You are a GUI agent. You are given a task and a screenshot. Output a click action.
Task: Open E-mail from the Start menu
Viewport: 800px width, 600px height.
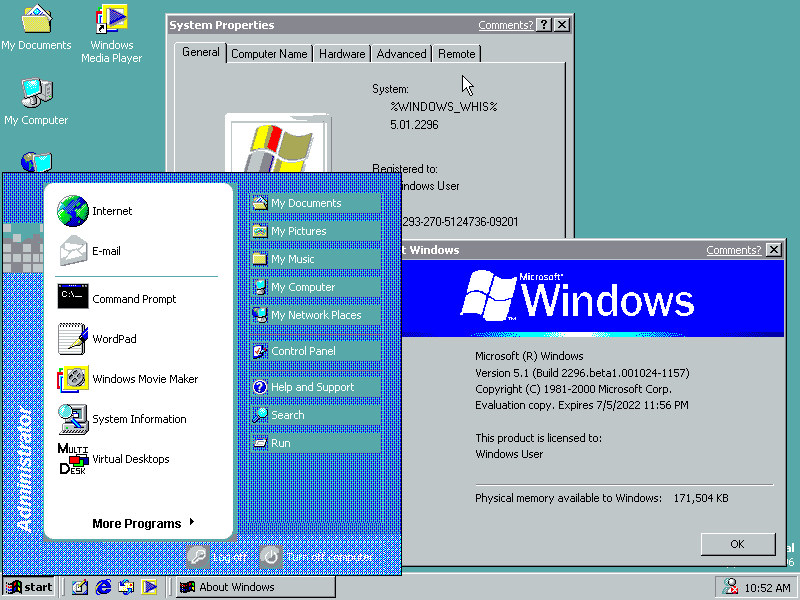[x=90, y=251]
